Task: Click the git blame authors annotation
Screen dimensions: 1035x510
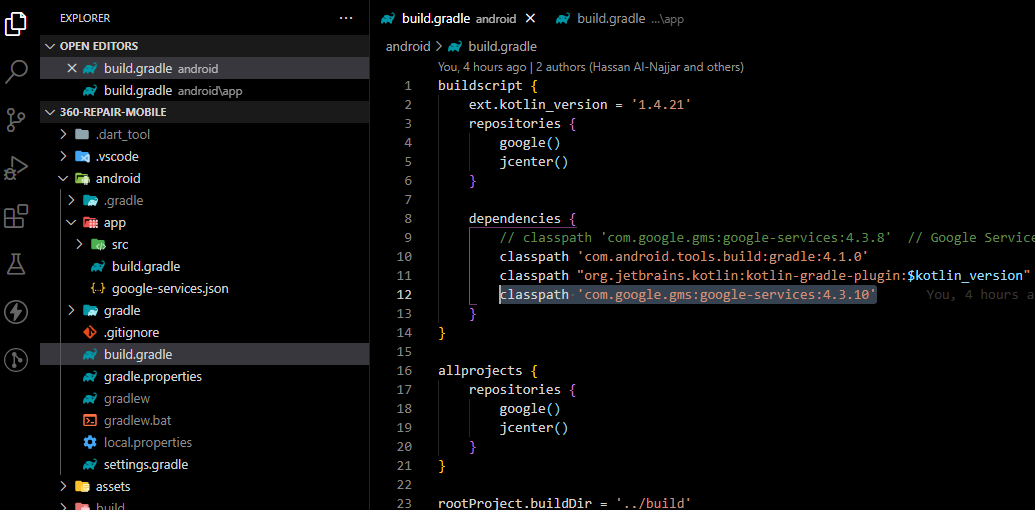Action: [x=590, y=67]
